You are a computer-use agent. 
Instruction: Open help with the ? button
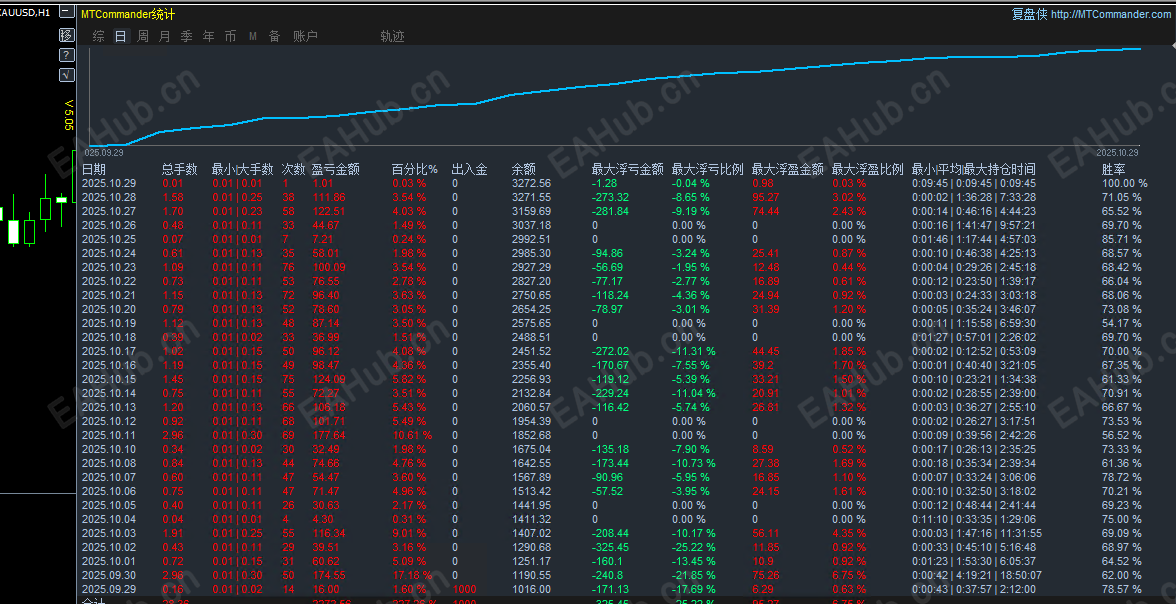click(x=67, y=55)
